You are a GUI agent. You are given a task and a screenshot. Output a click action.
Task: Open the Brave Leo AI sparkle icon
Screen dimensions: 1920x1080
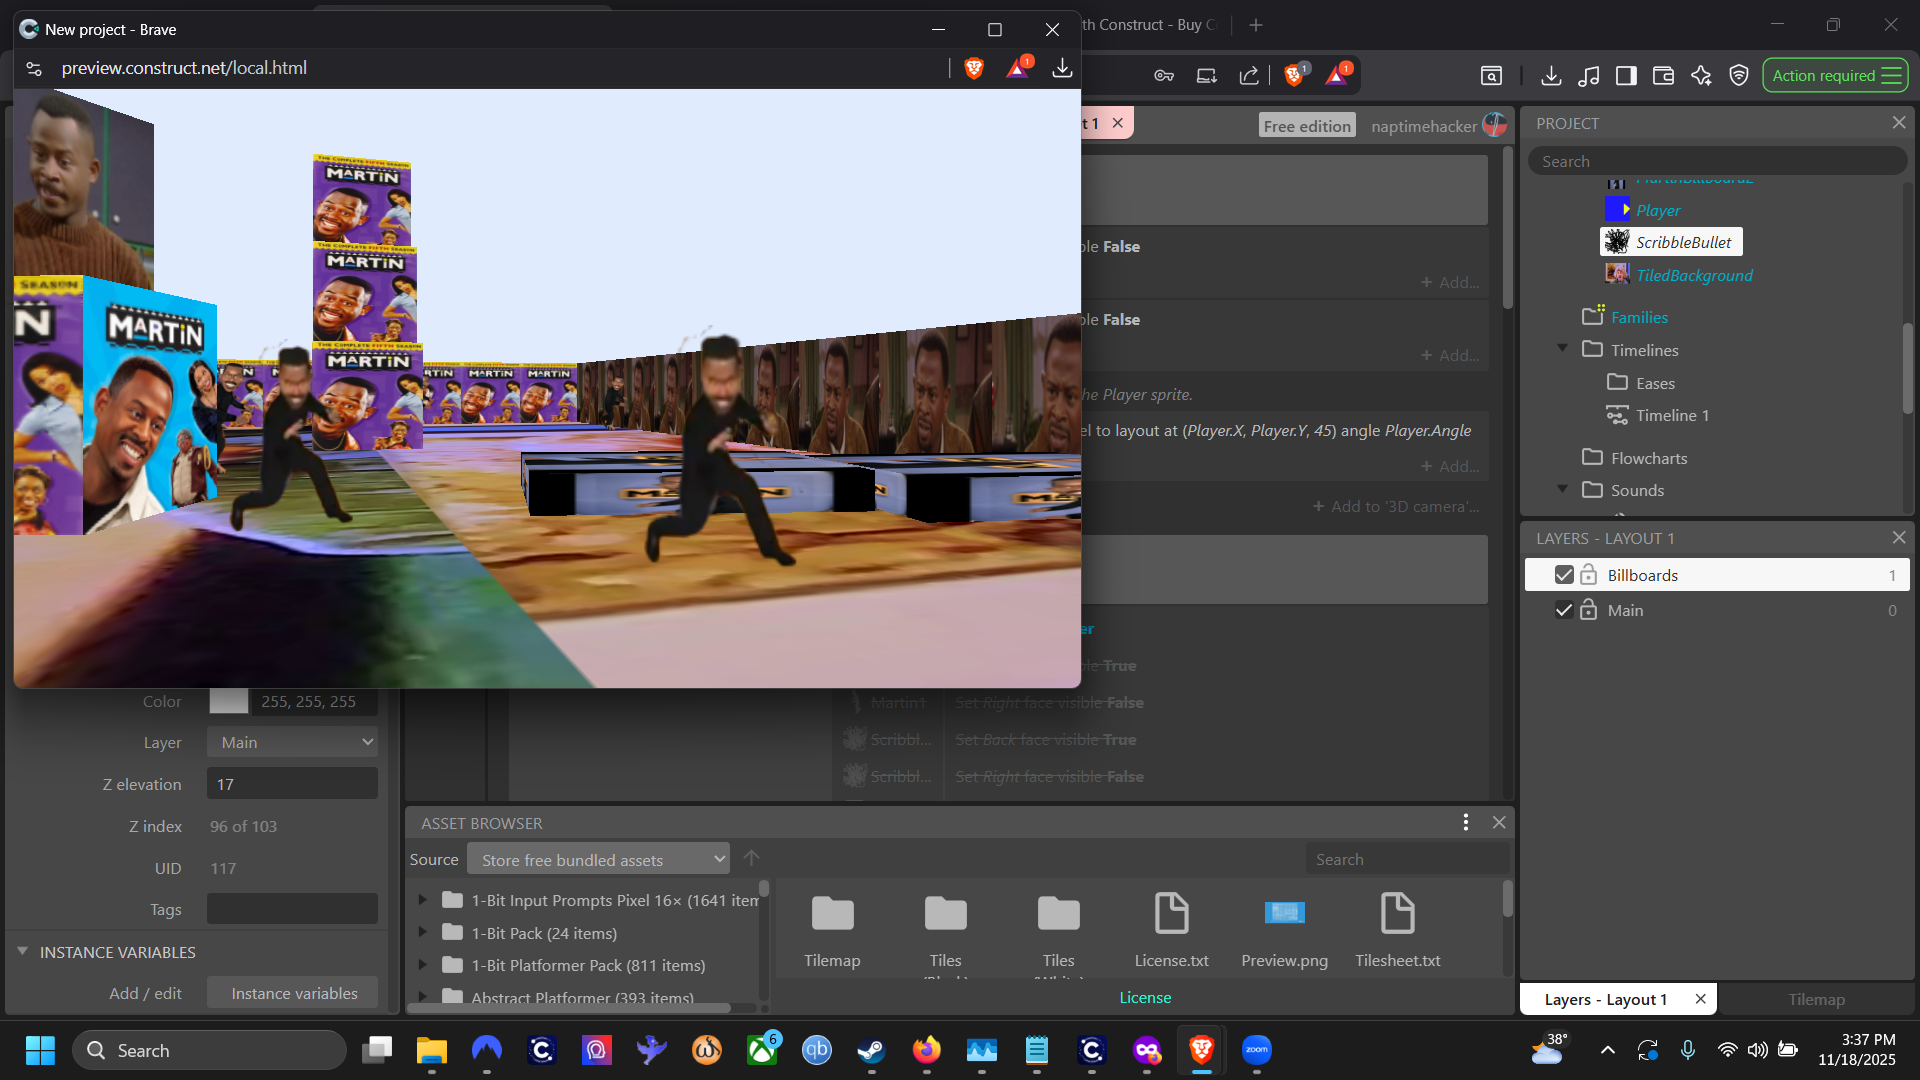[1701, 76]
